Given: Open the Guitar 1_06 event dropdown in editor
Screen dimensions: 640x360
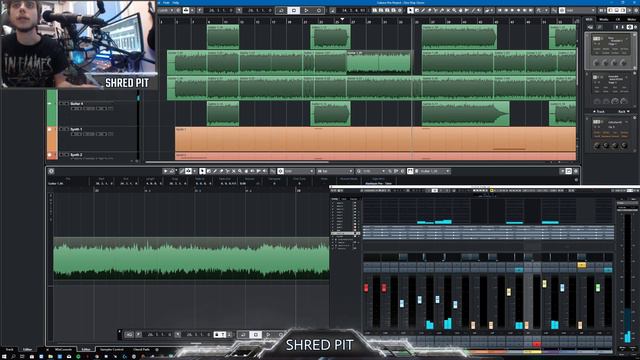Looking at the screenshot, I should (435, 171).
